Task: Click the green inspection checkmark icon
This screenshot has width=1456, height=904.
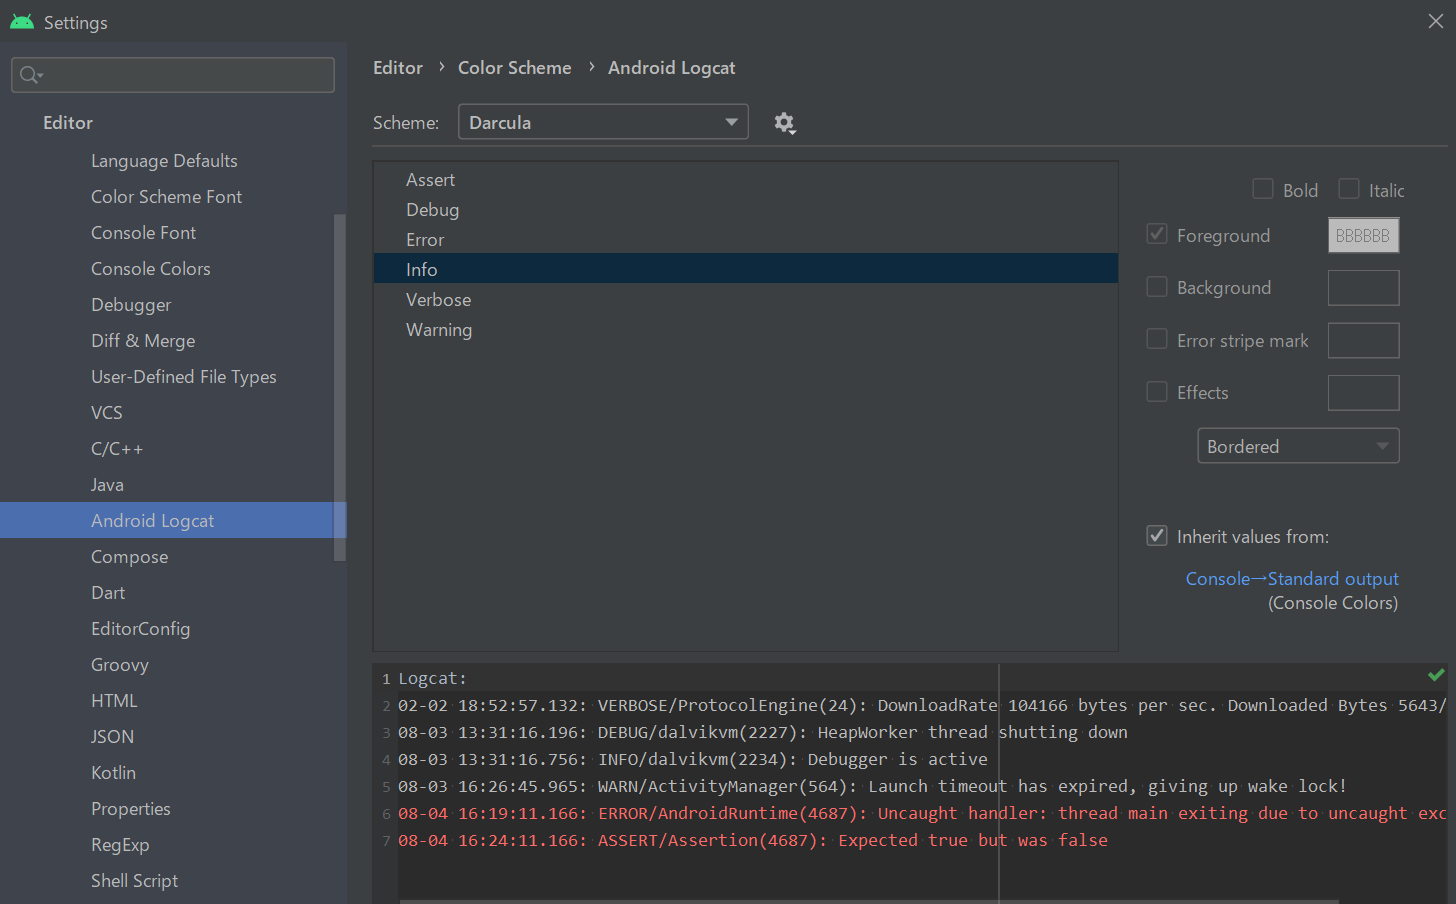Action: tap(1436, 675)
